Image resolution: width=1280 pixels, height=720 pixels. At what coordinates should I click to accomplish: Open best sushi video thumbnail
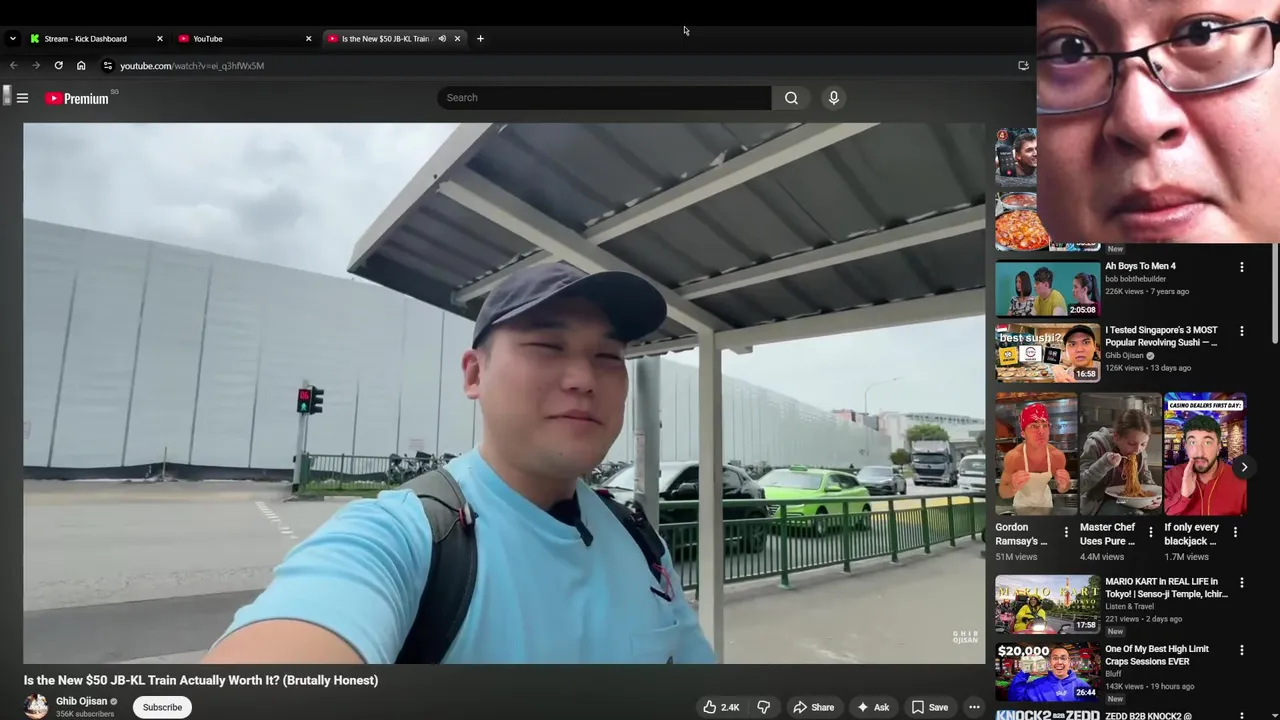[1047, 352]
